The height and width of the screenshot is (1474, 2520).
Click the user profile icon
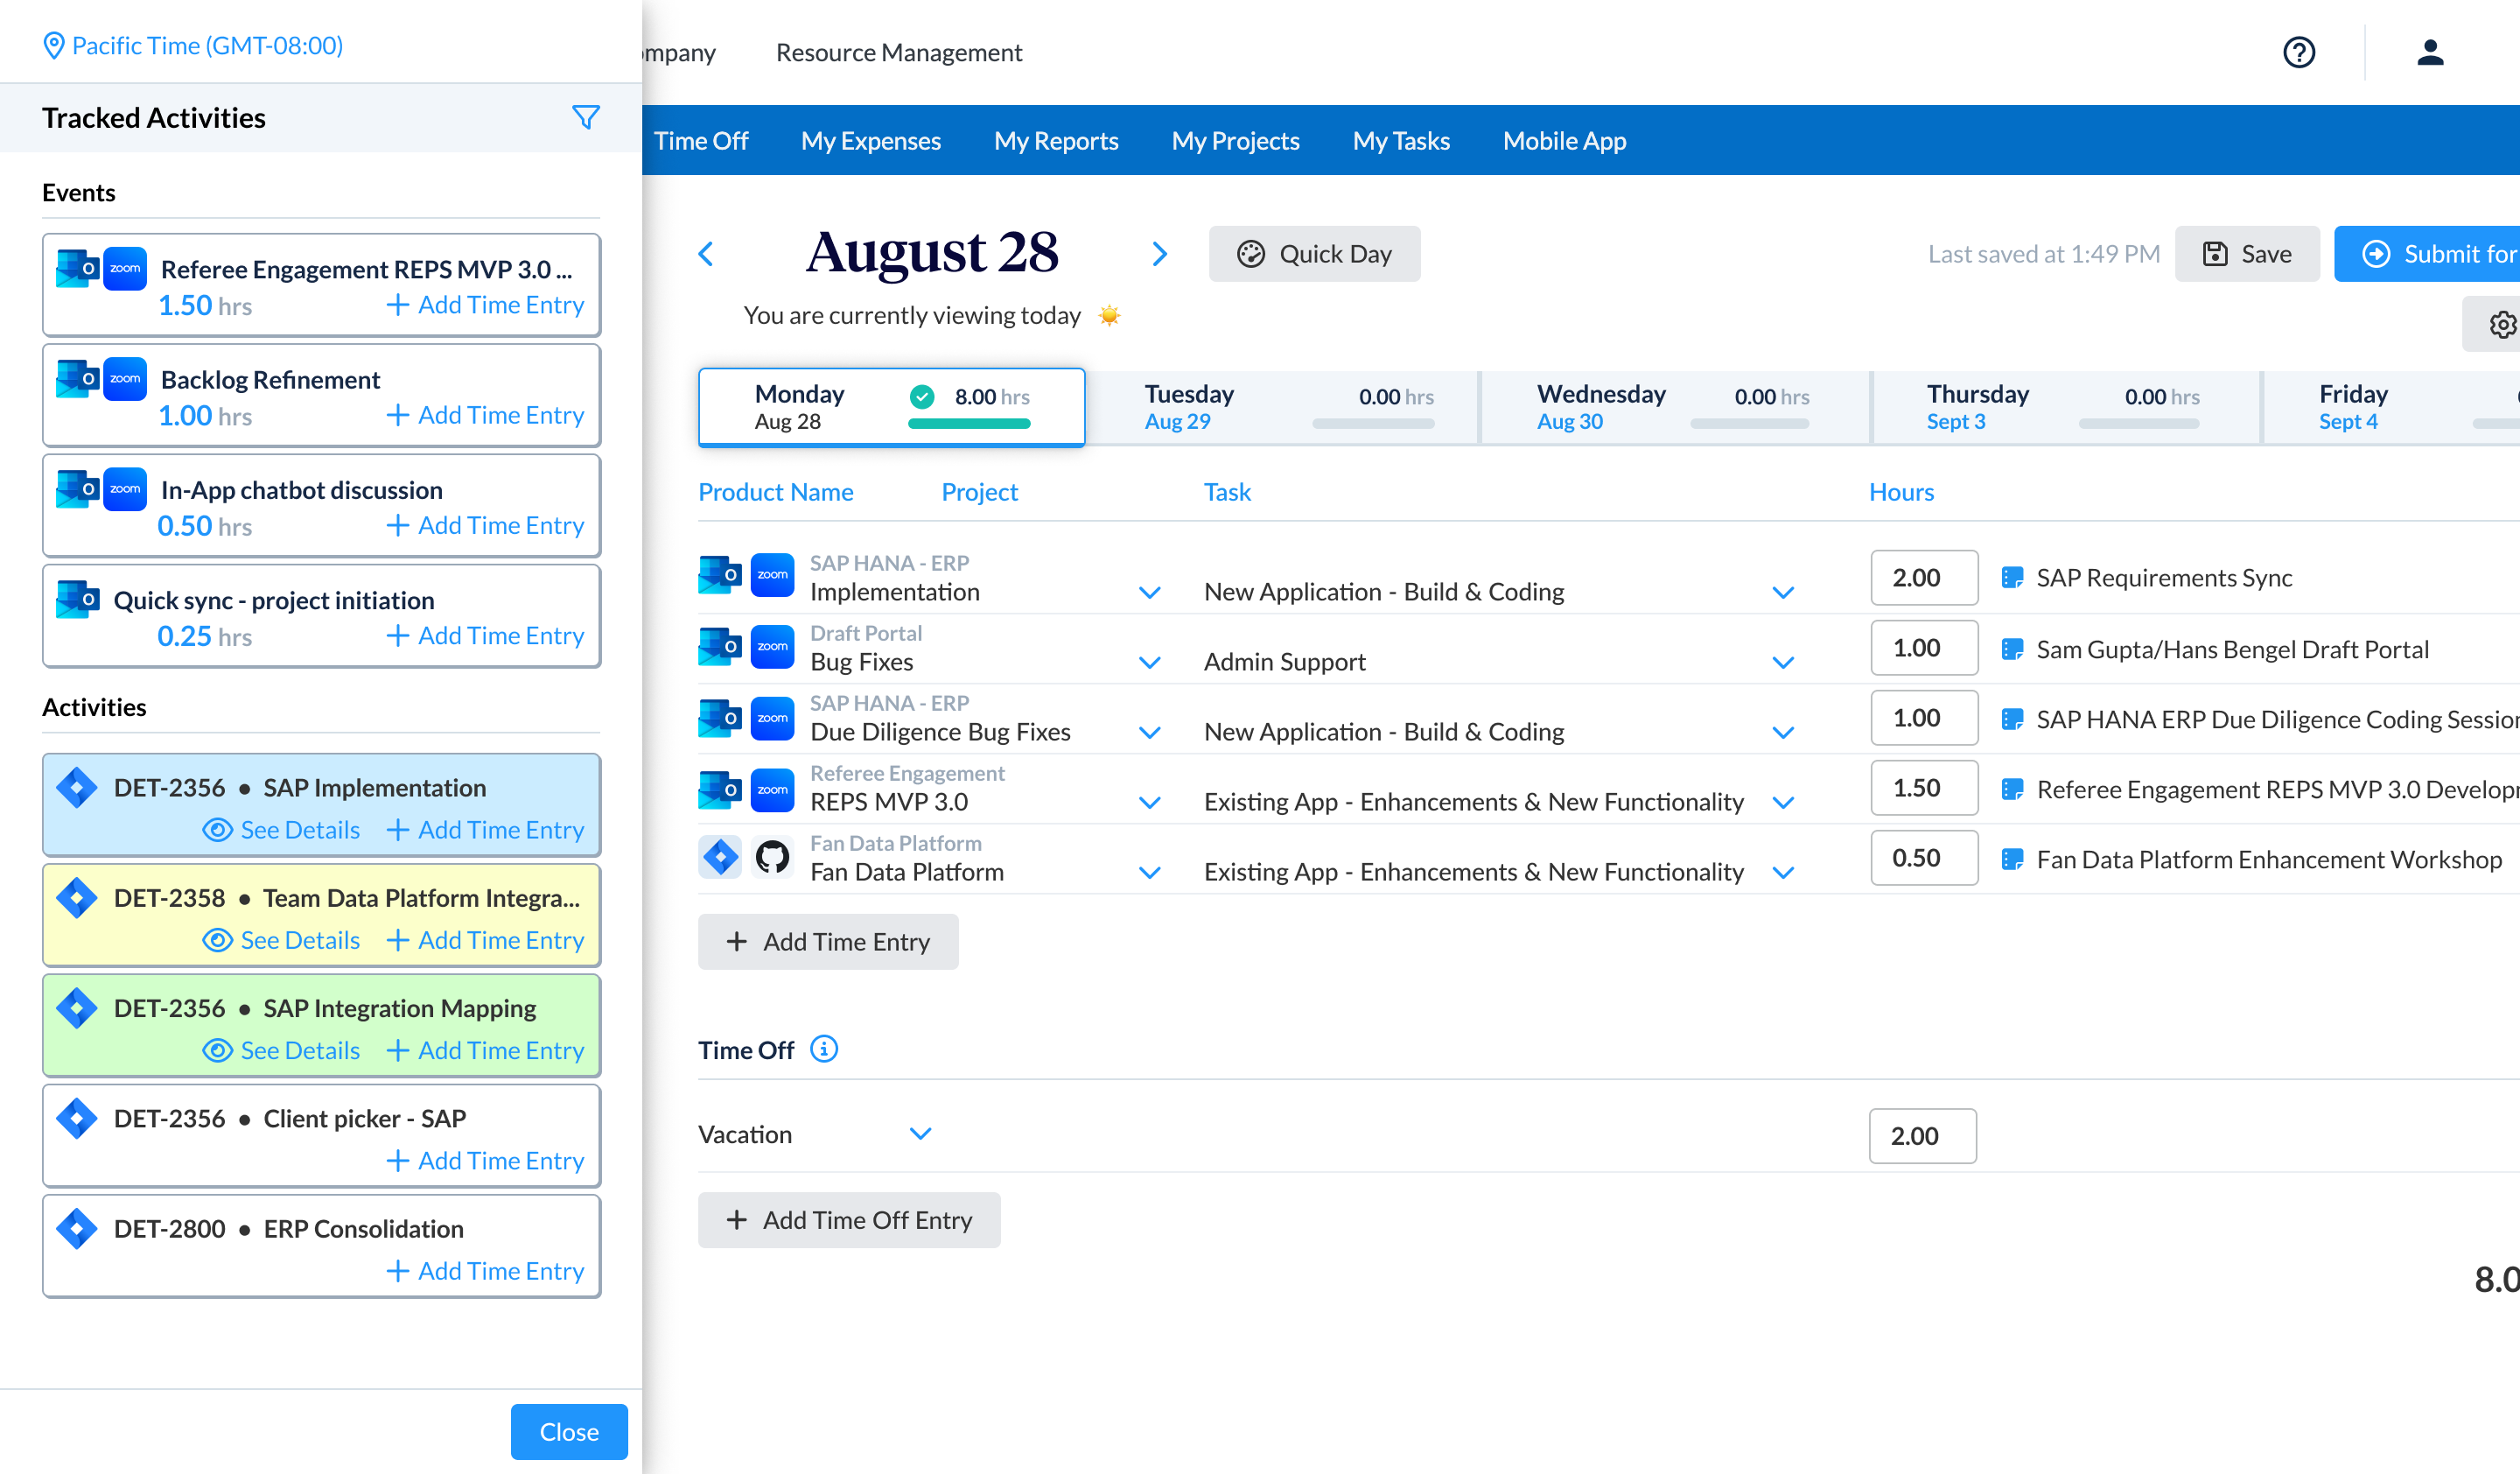[2429, 52]
